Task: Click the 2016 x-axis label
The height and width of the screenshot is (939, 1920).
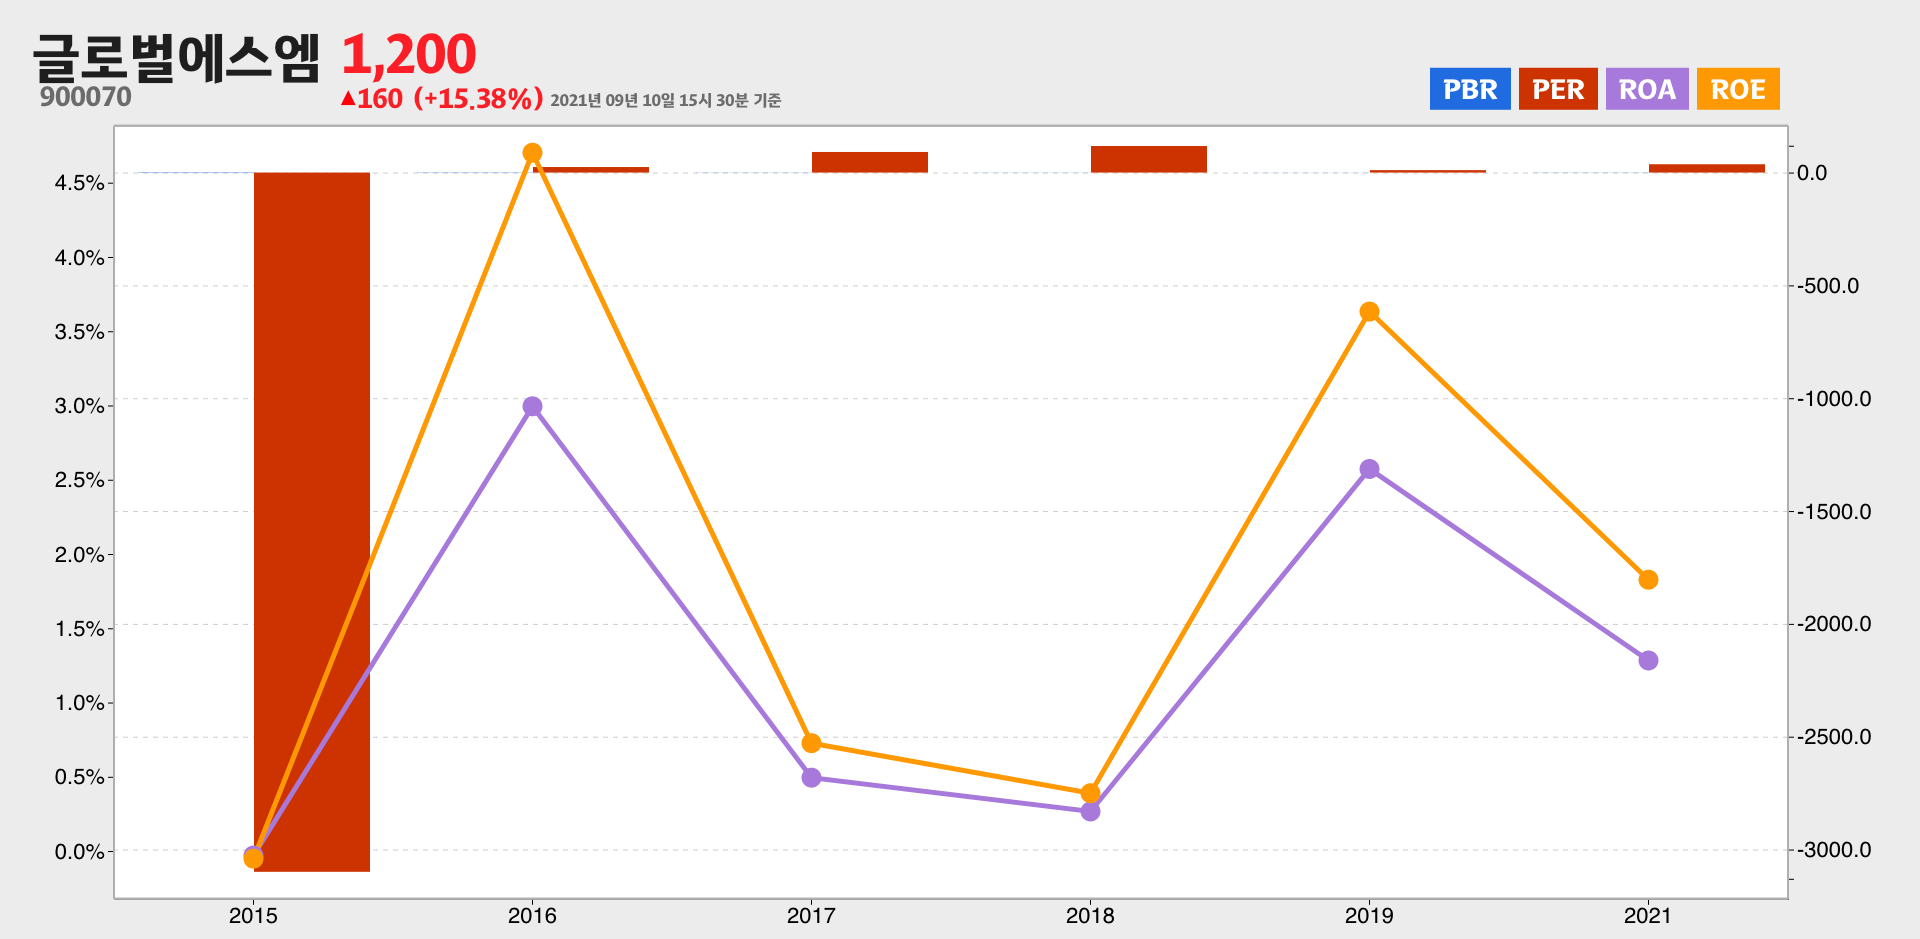Action: (x=533, y=916)
